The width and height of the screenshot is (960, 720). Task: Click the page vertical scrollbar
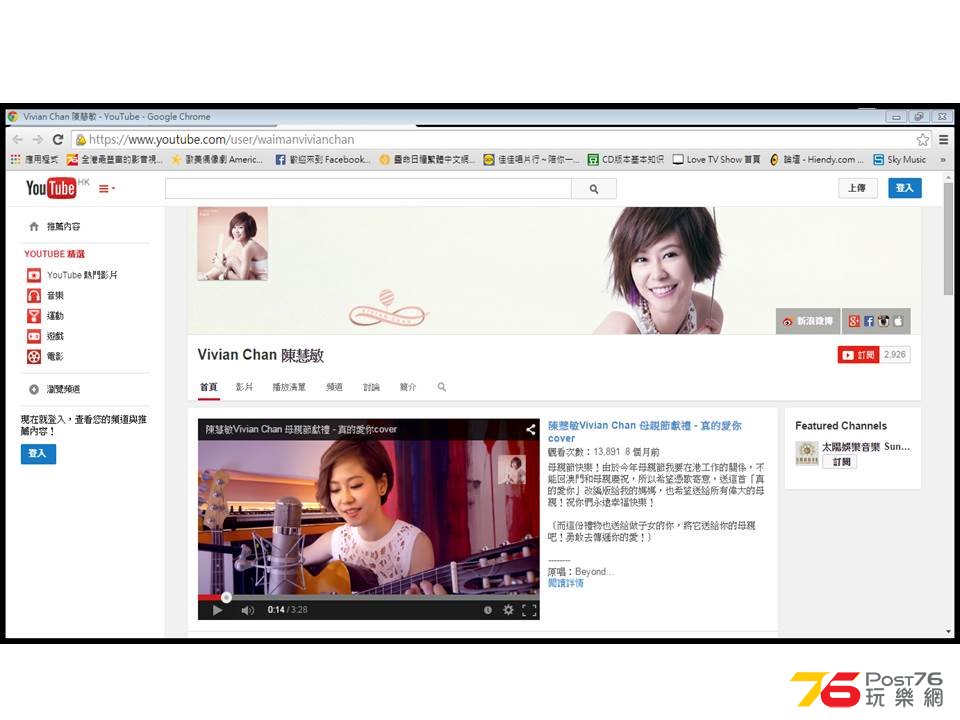click(948, 239)
